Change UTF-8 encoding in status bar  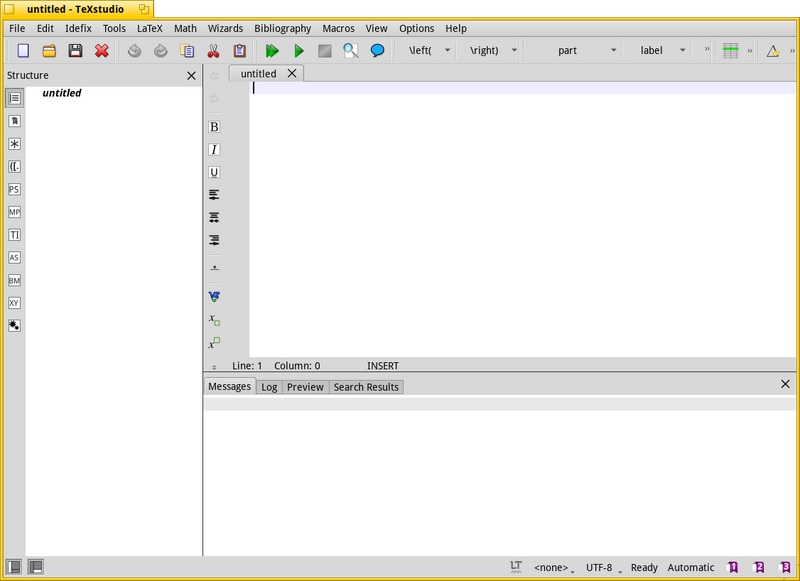[604, 568]
